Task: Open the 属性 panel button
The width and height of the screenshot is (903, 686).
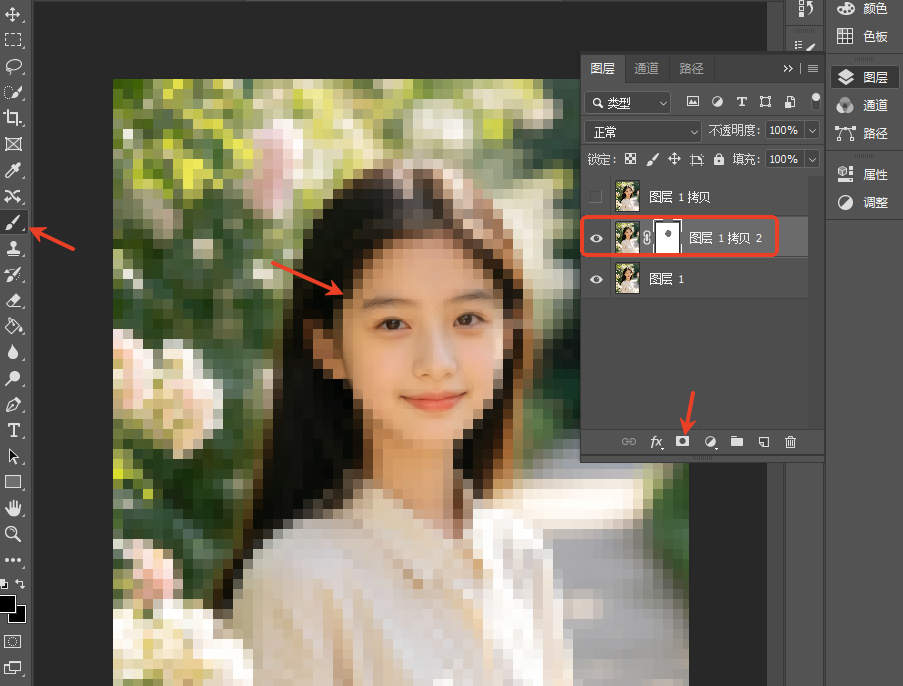Action: (863, 175)
